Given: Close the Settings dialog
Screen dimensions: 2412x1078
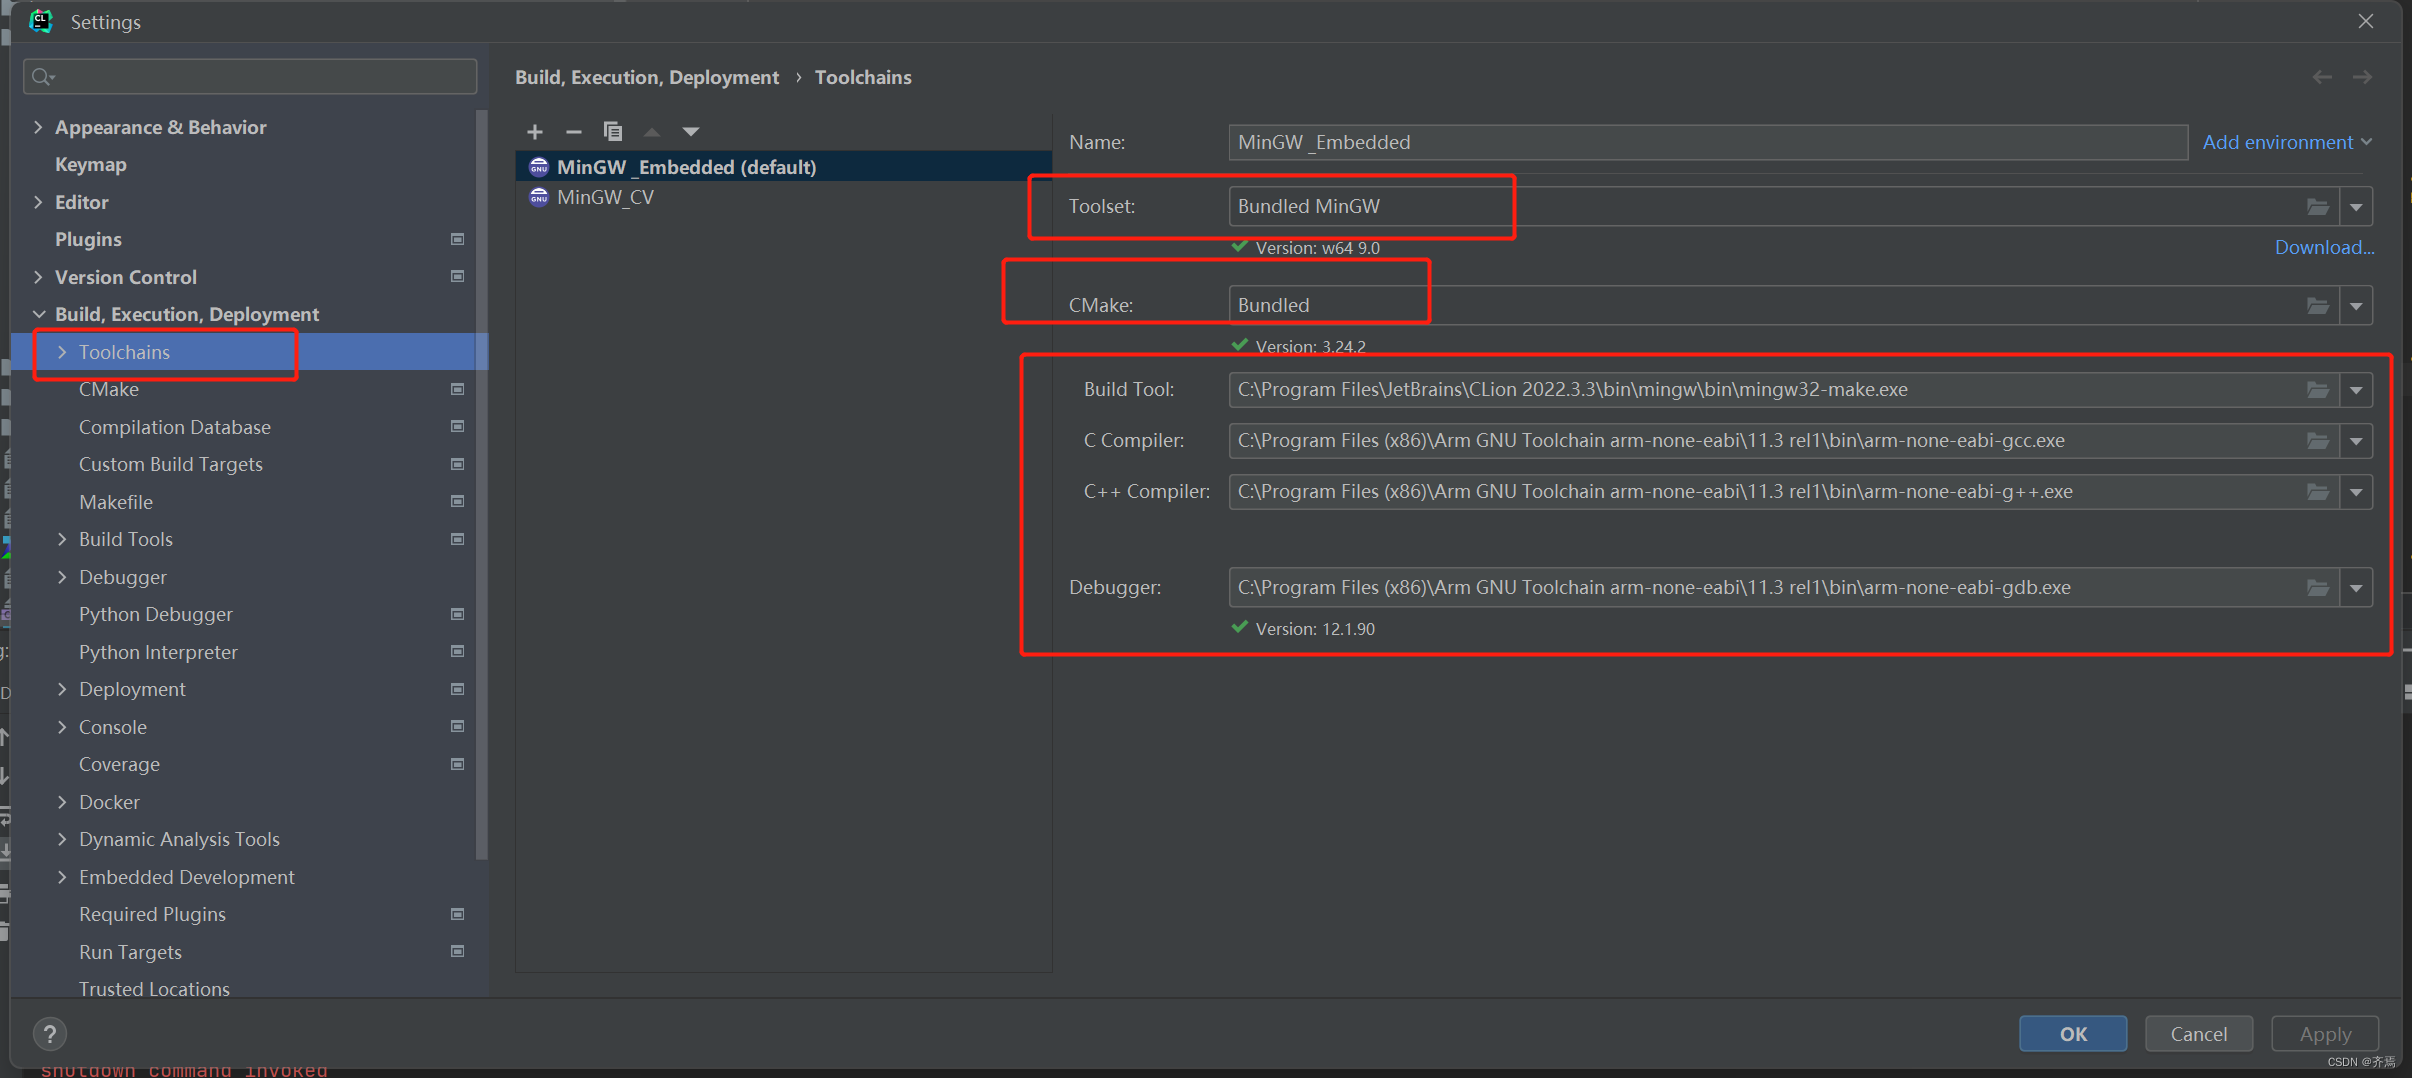Looking at the screenshot, I should click(2366, 22).
